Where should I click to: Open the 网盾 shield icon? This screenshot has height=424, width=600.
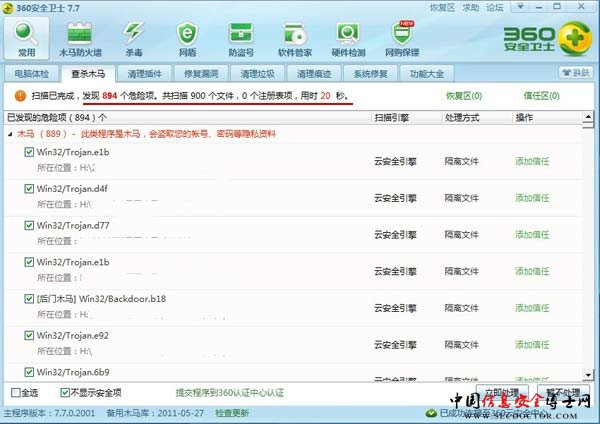coord(187,38)
